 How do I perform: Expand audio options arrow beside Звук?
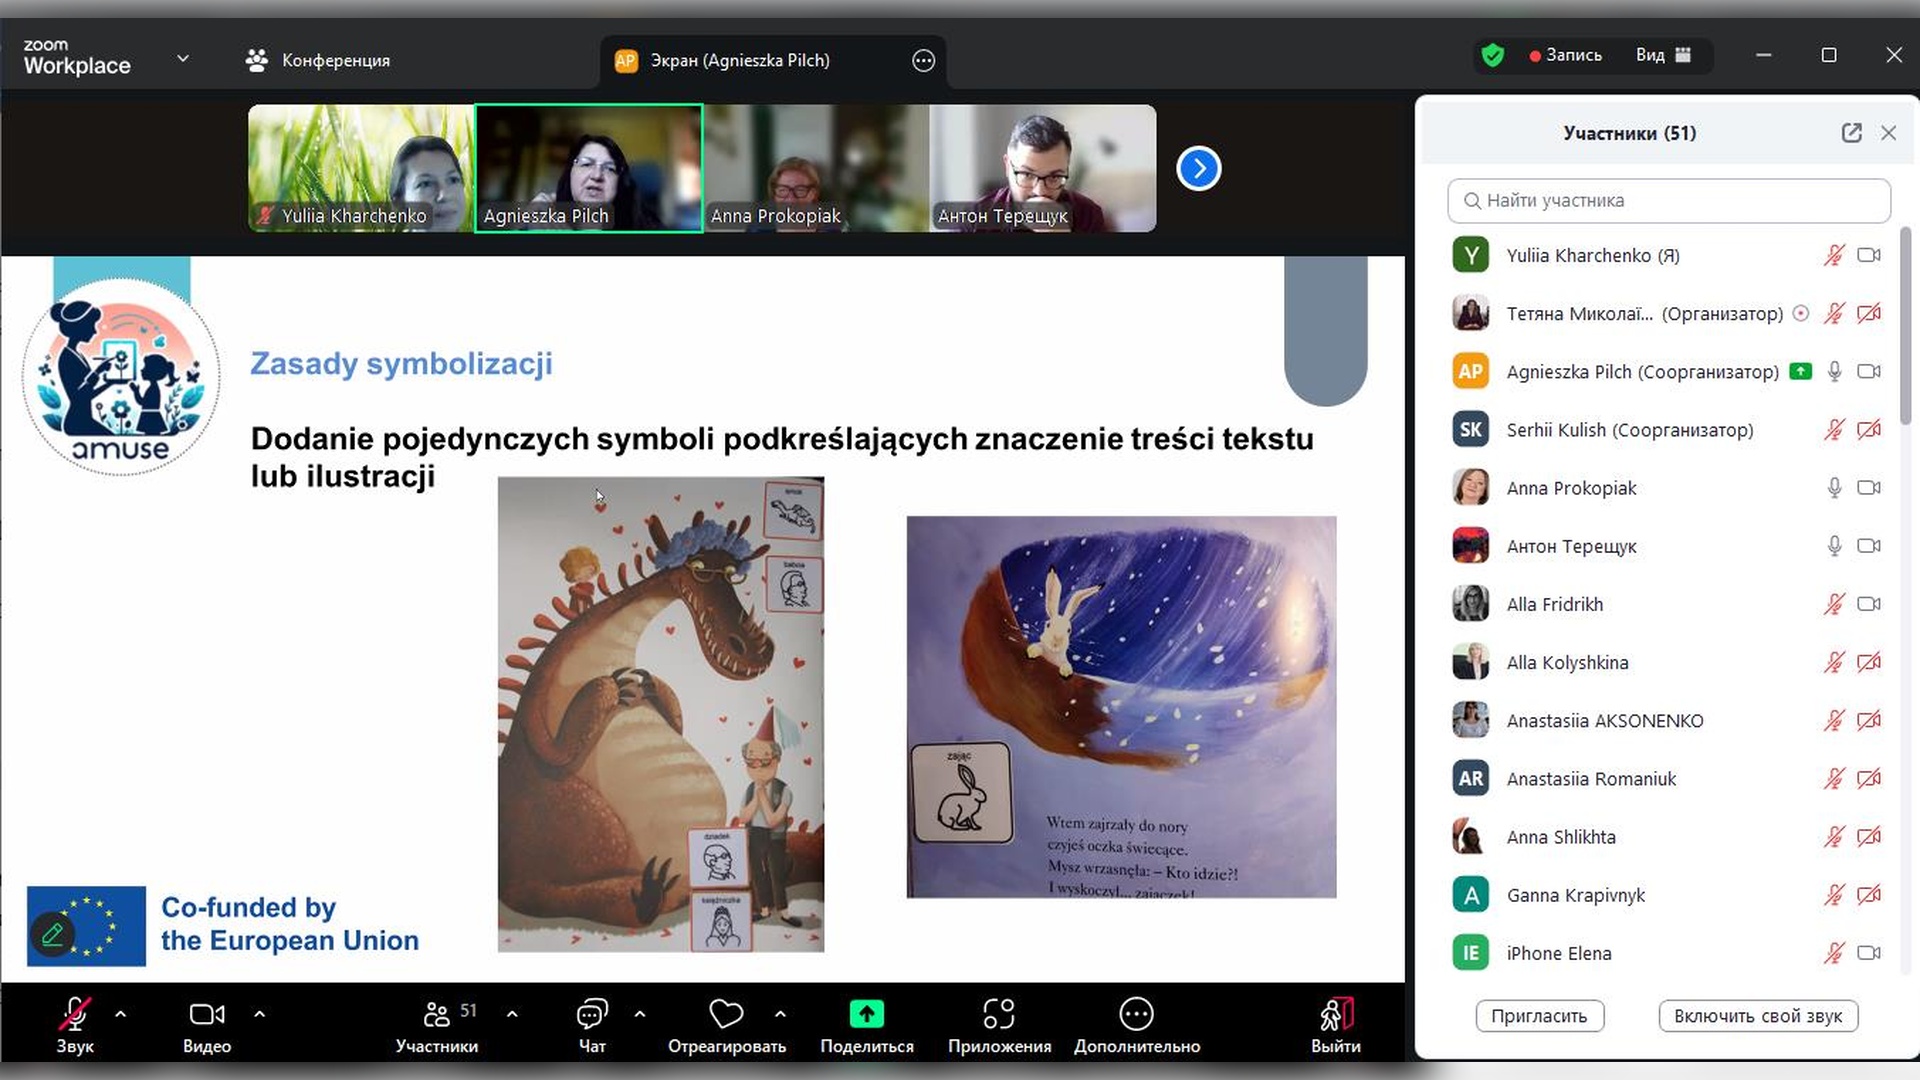pos(121,1014)
